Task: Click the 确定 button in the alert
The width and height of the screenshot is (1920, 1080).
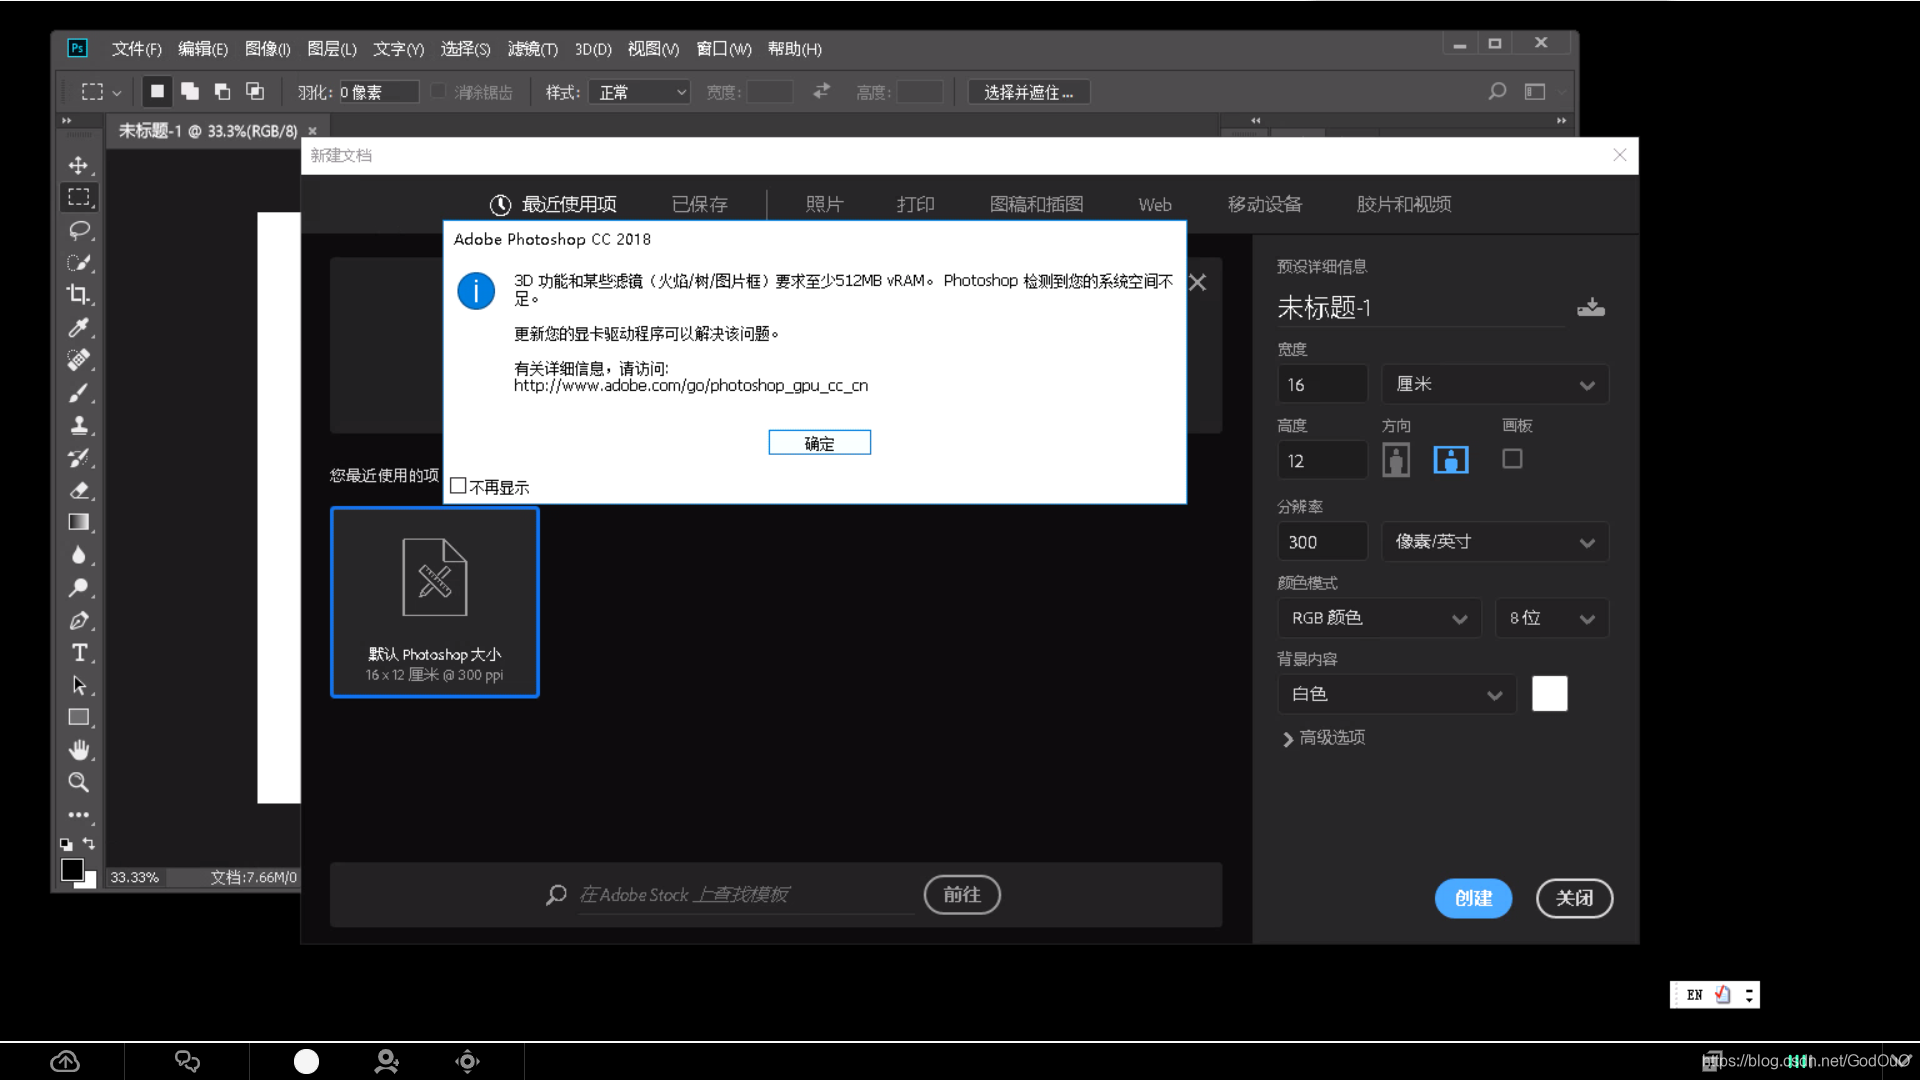Action: coord(819,443)
